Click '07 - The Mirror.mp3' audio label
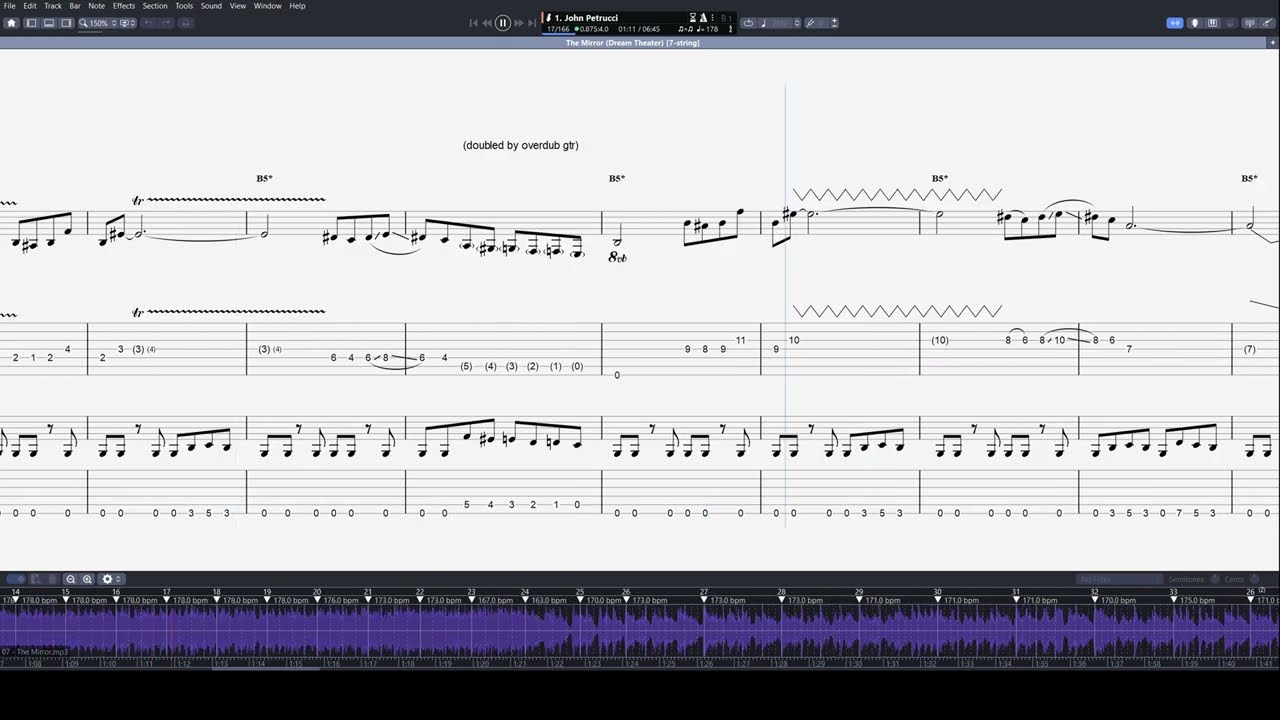 tap(35, 652)
